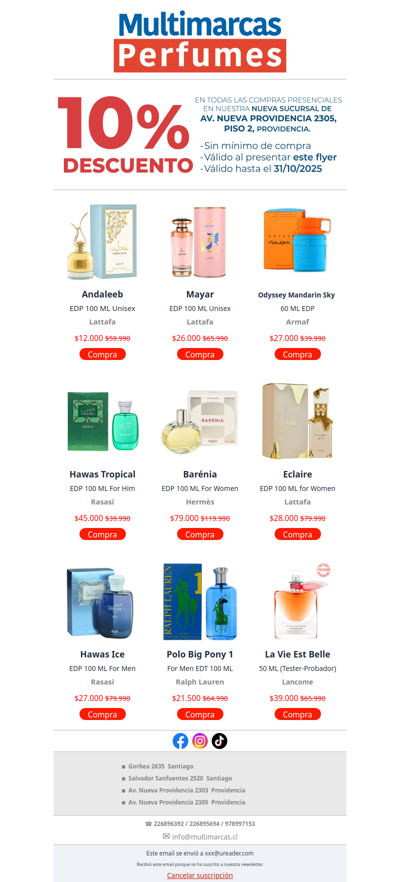Viewport: 400px width, 882px height.
Task: Open the Facebook social icon
Action: pos(180,741)
